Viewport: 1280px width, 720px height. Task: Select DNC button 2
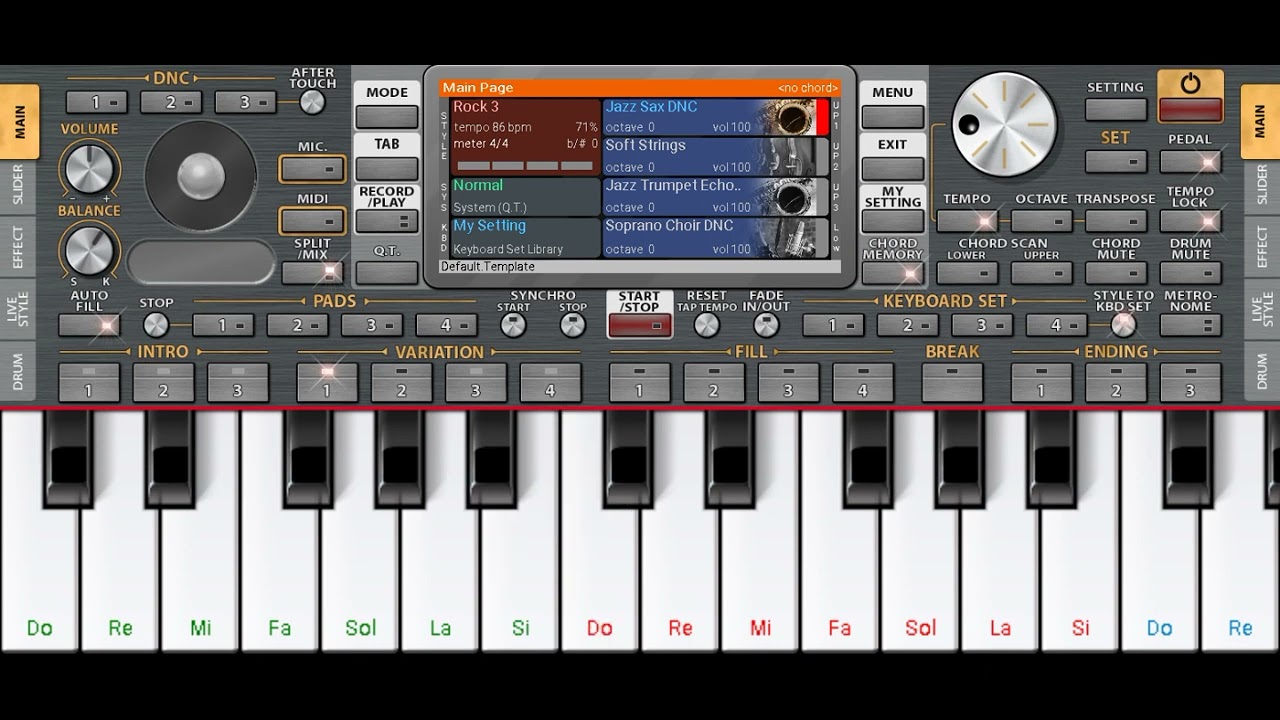(x=171, y=102)
